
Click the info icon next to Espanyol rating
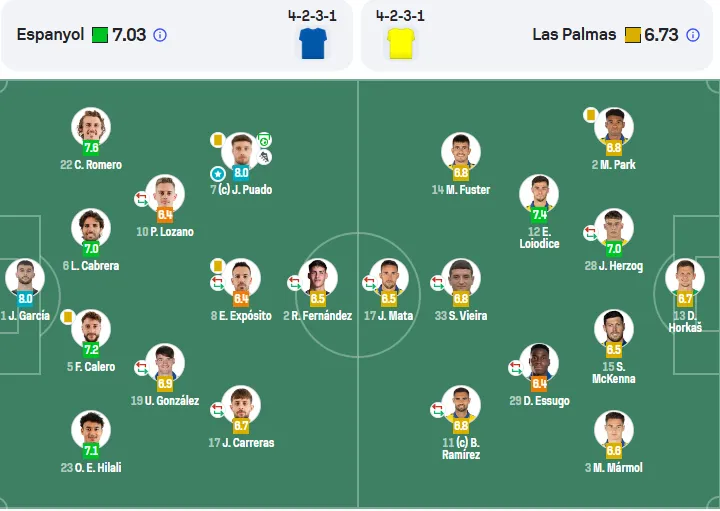[x=160, y=35]
